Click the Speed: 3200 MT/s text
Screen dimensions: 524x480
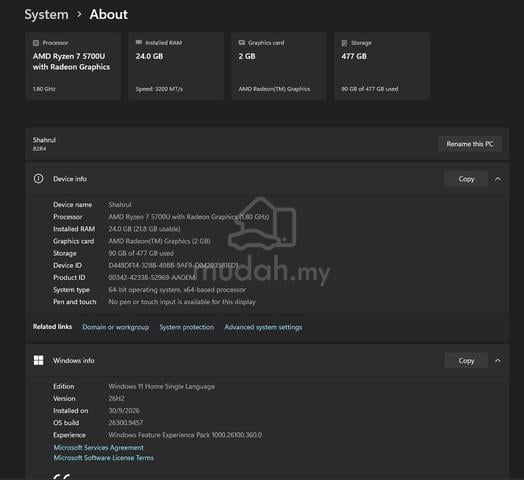159,89
